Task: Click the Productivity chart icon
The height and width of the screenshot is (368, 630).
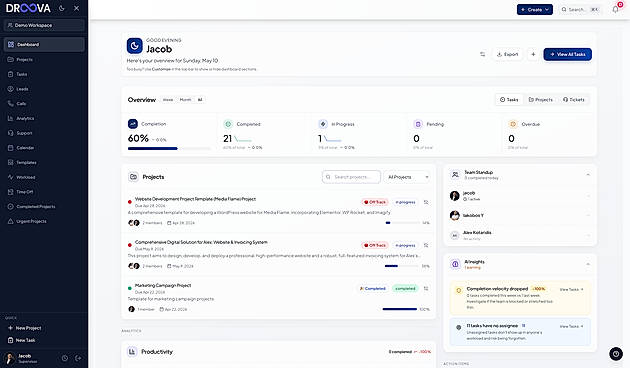Action: pyautogui.click(x=132, y=352)
